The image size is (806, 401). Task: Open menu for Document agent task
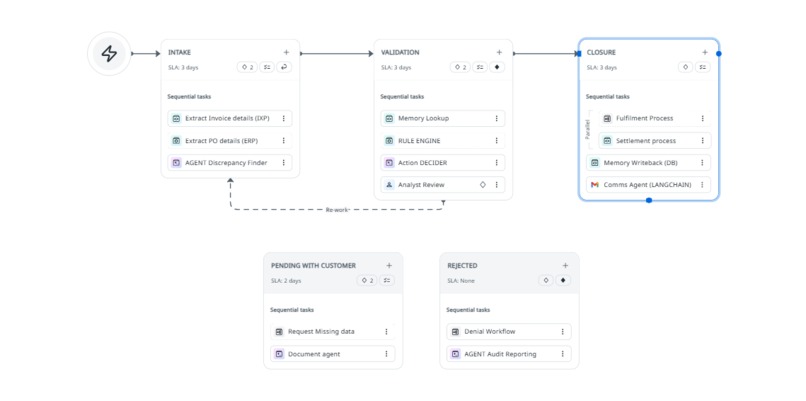(386, 354)
